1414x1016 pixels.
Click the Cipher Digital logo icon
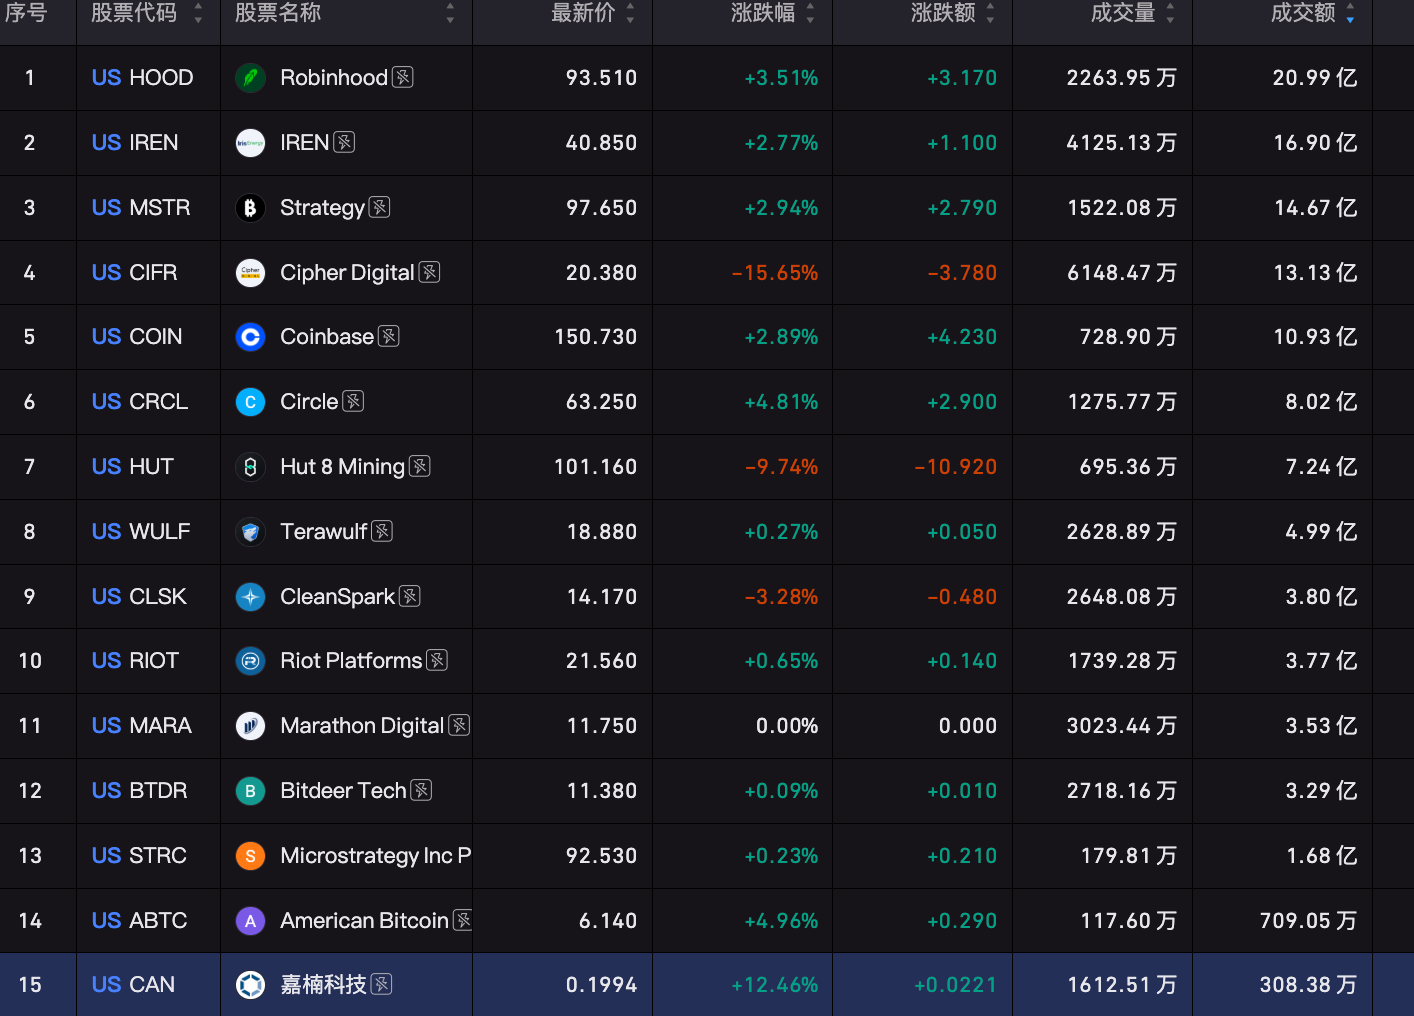coord(250,273)
